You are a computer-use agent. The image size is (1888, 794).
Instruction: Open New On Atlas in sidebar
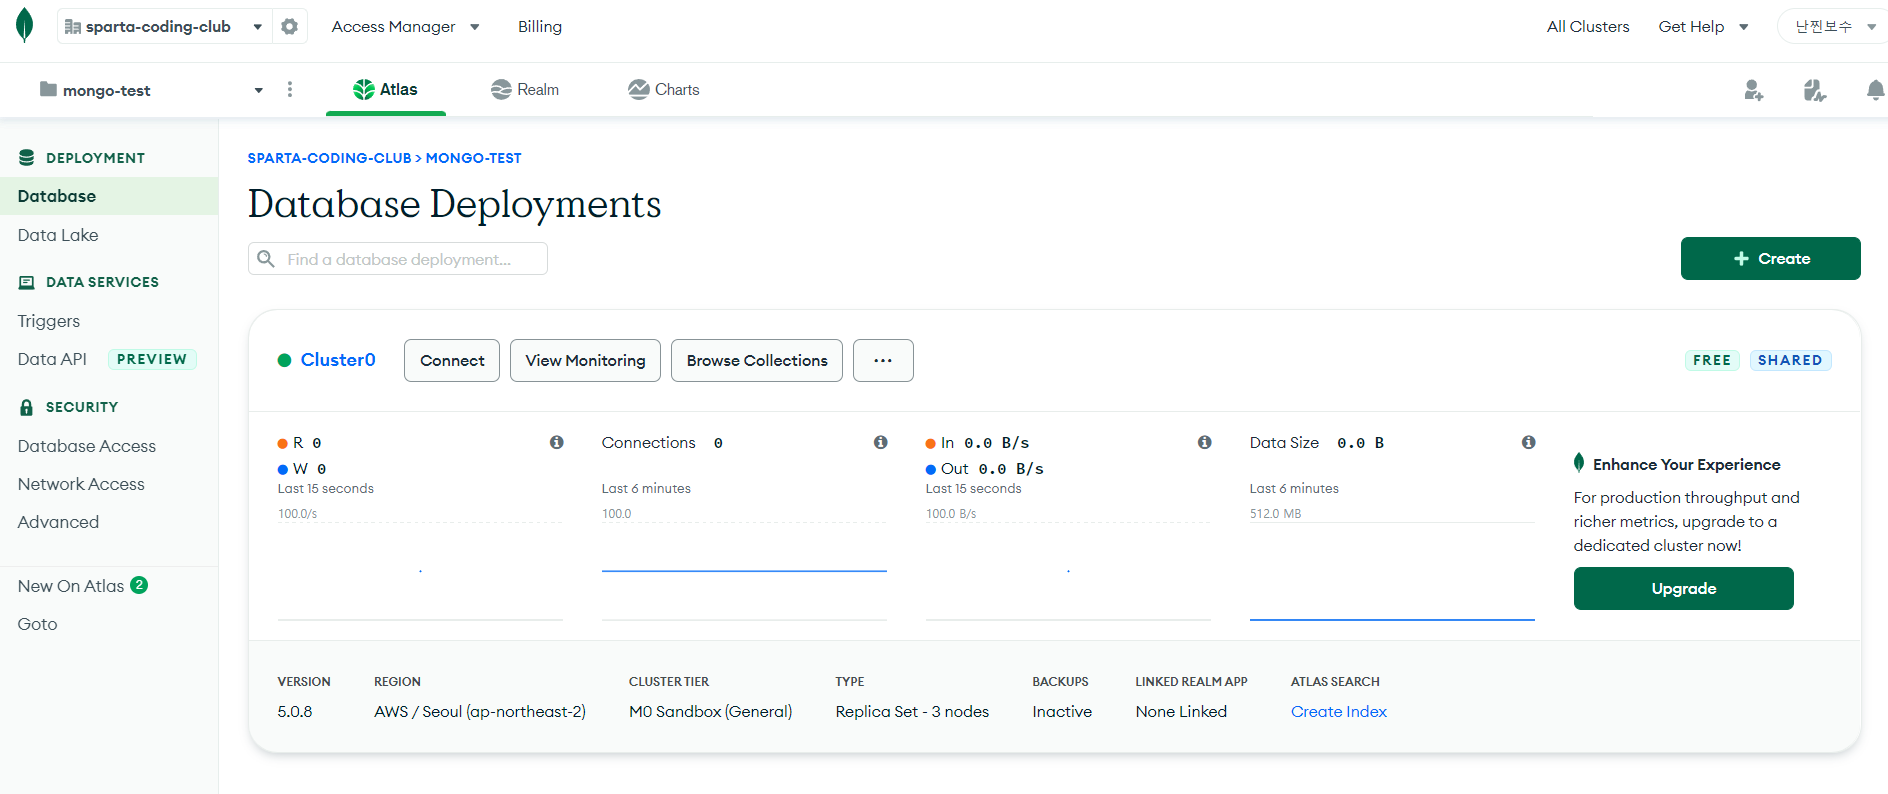71,586
